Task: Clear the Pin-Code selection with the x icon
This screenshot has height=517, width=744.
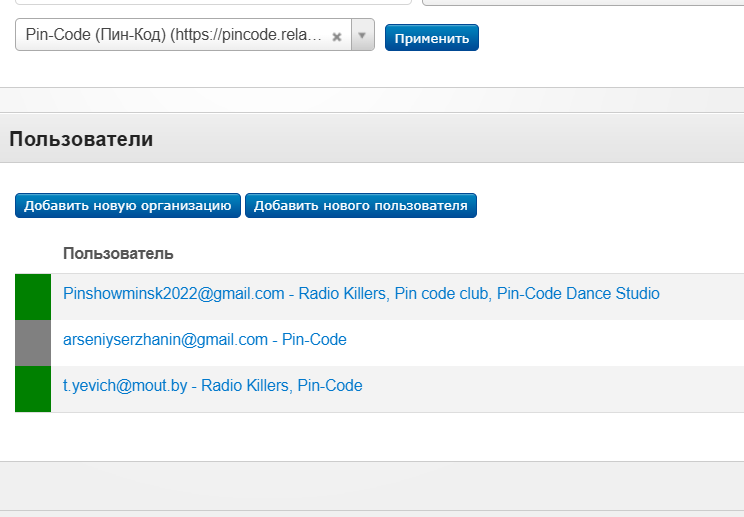Action: click(337, 37)
